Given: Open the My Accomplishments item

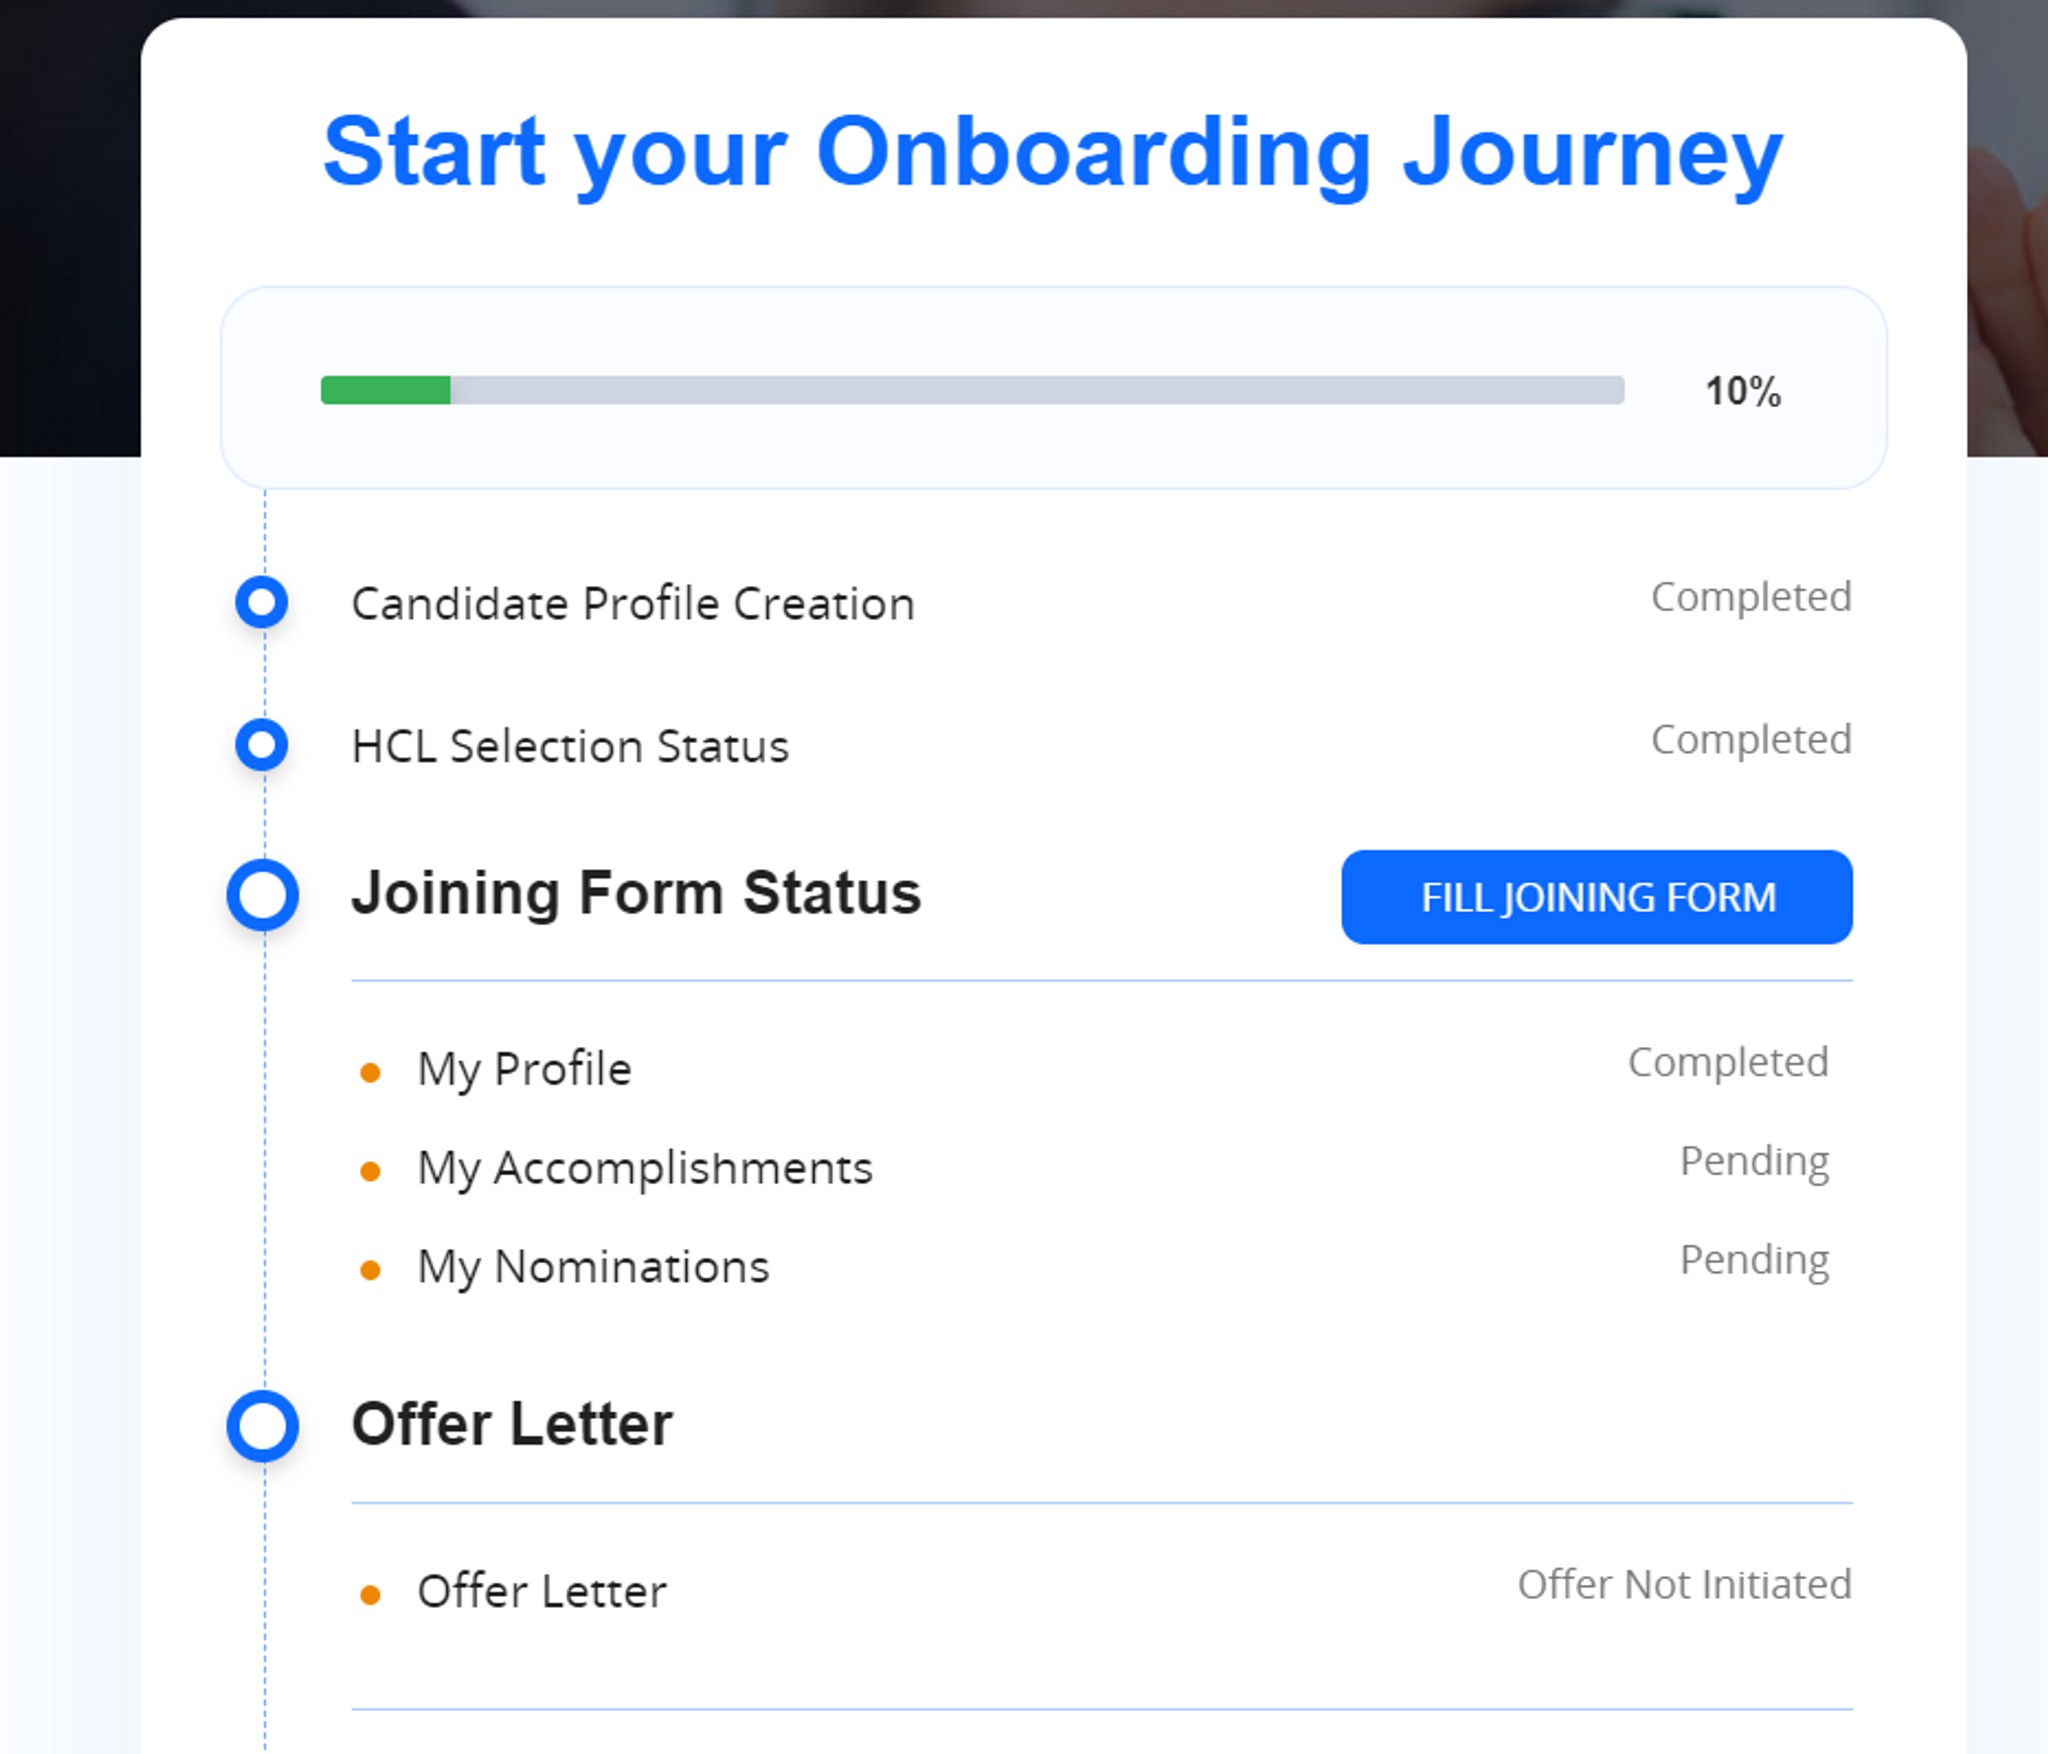Looking at the screenshot, I should 645,1169.
